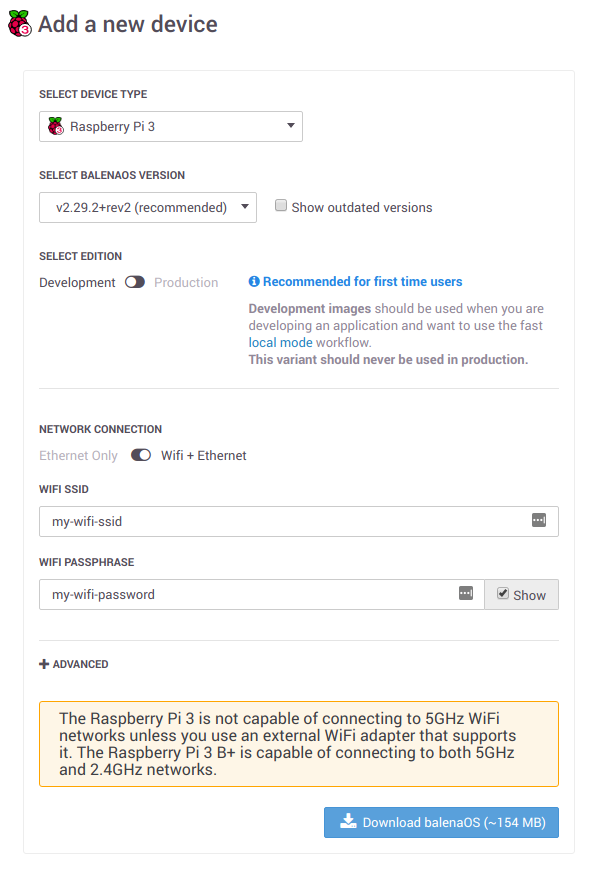Select the Ethernet Only label

79,455
